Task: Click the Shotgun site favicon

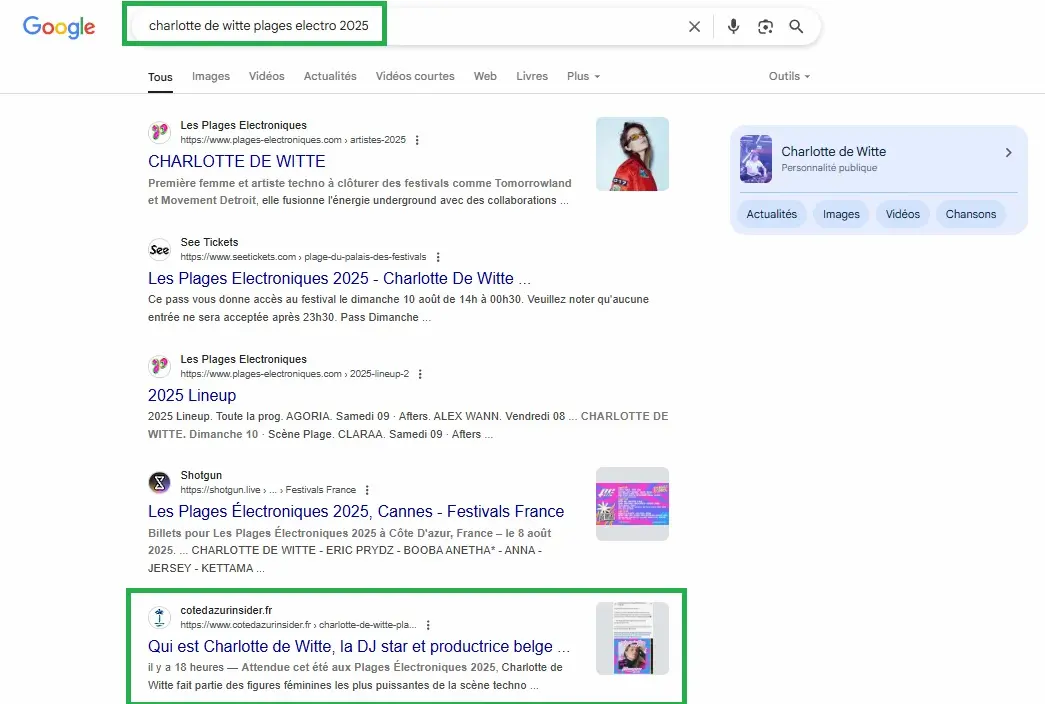Action: coord(159,482)
